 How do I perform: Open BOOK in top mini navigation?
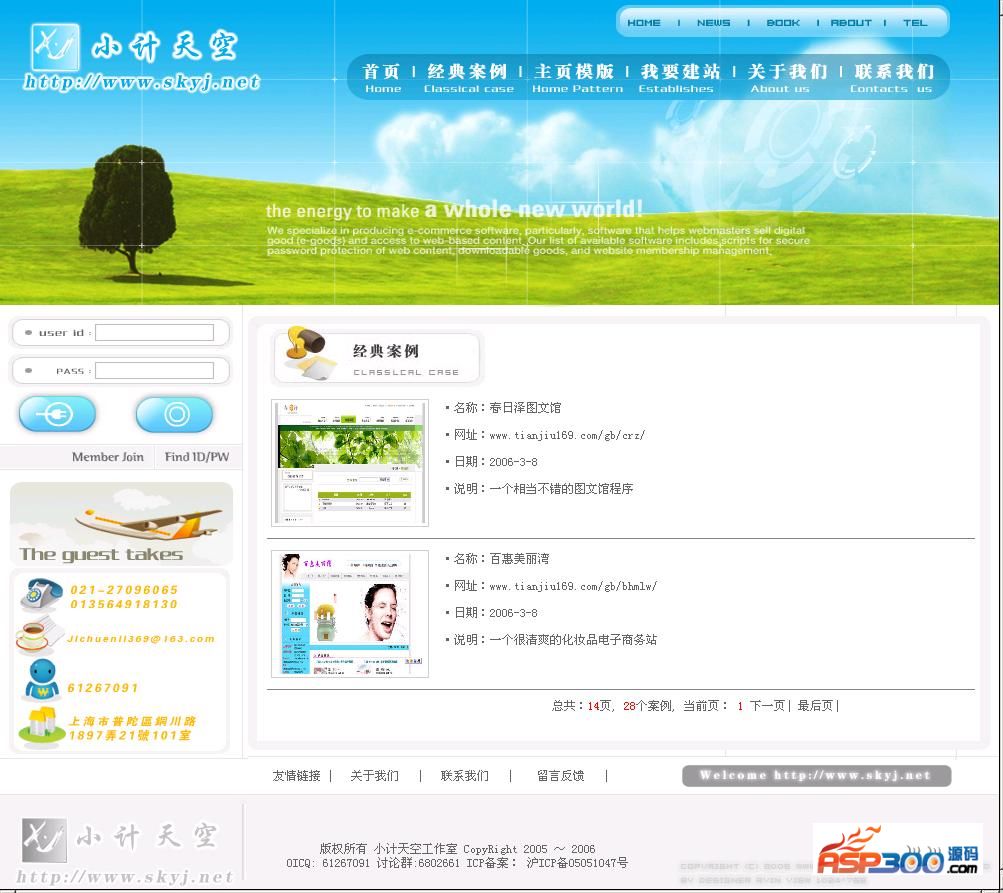[783, 23]
